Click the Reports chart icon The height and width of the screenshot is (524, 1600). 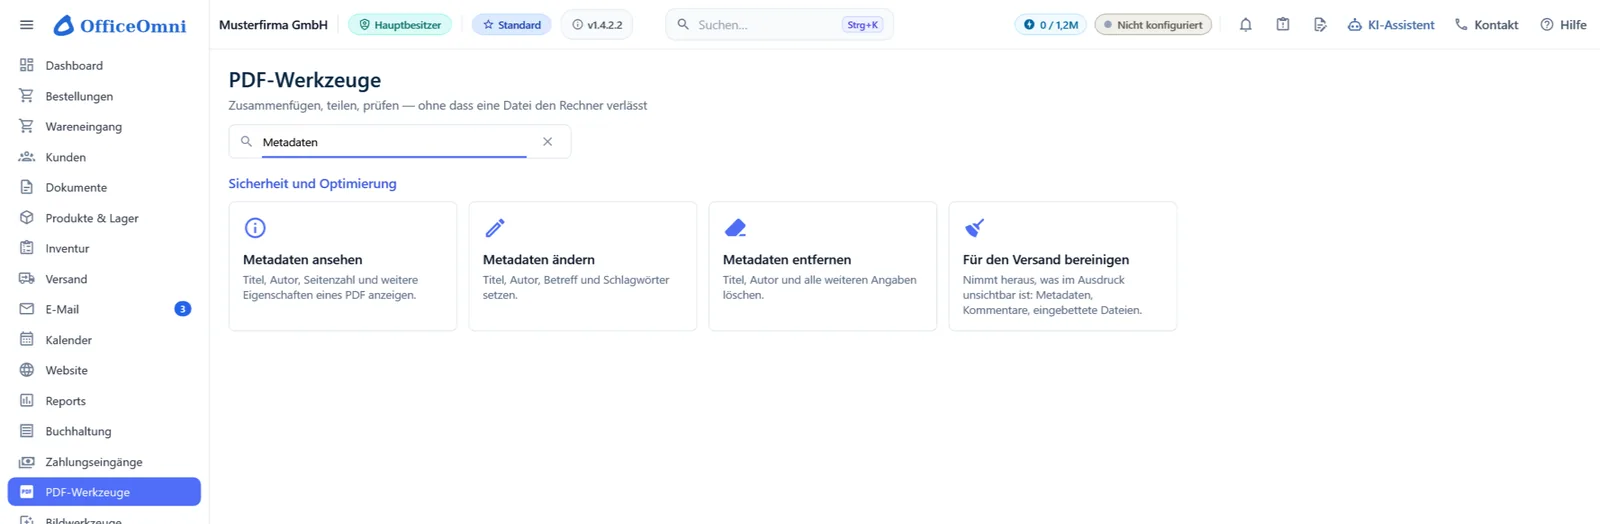(x=27, y=401)
